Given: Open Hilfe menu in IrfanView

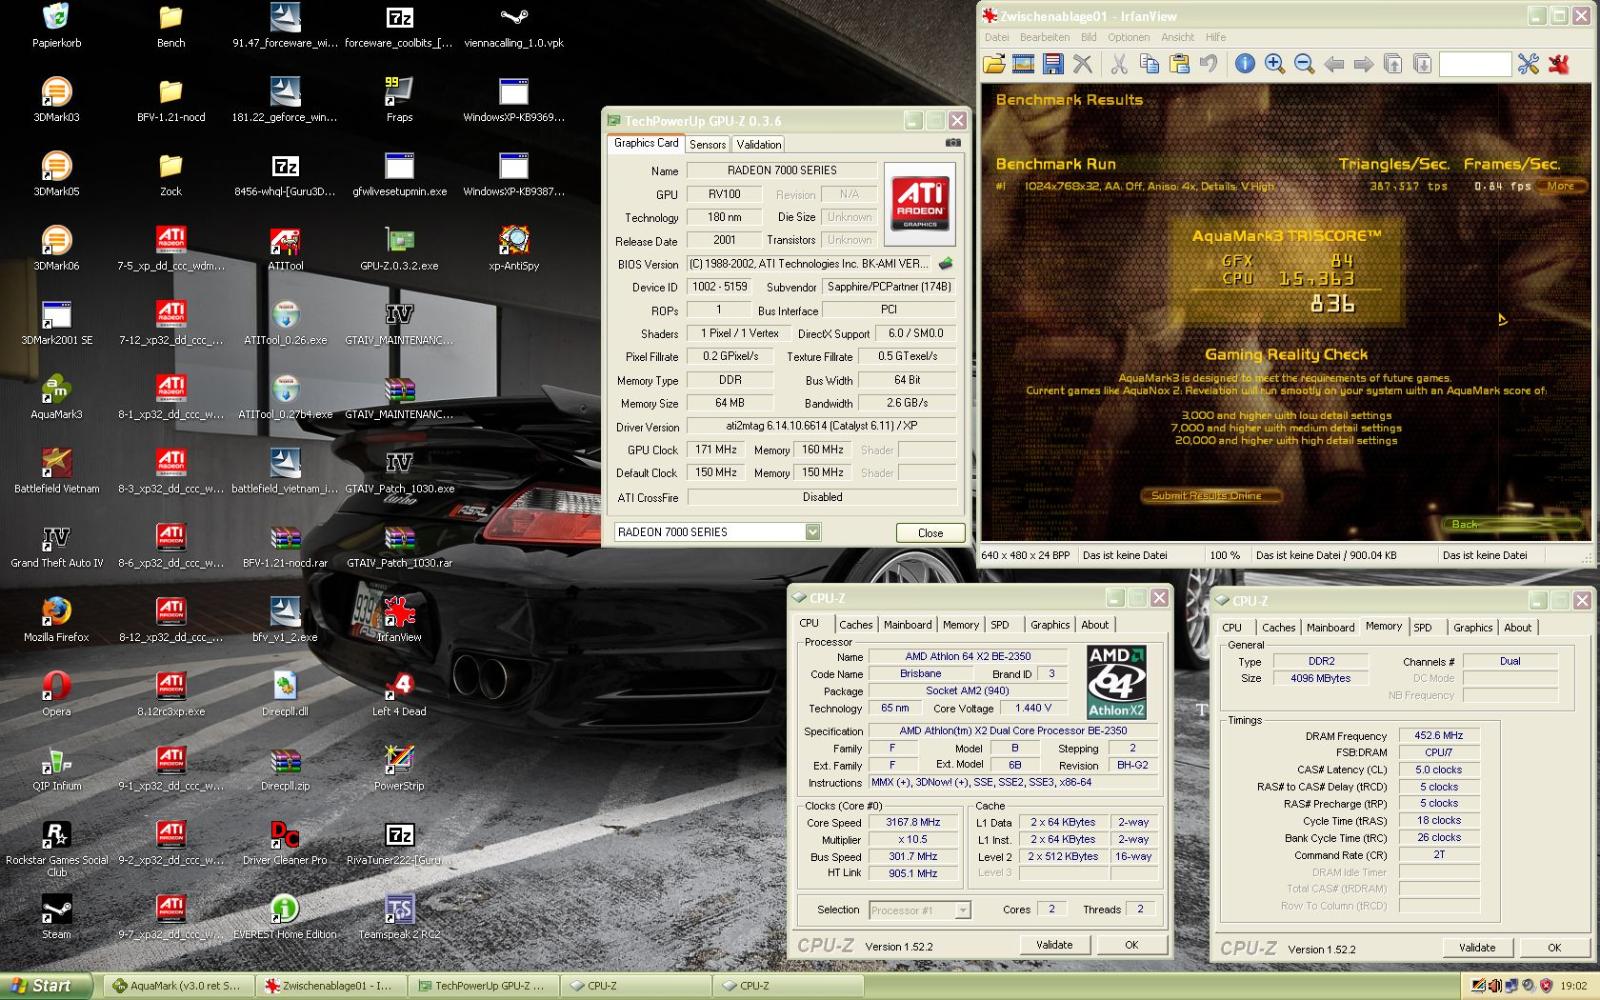Looking at the screenshot, I should tap(1216, 37).
